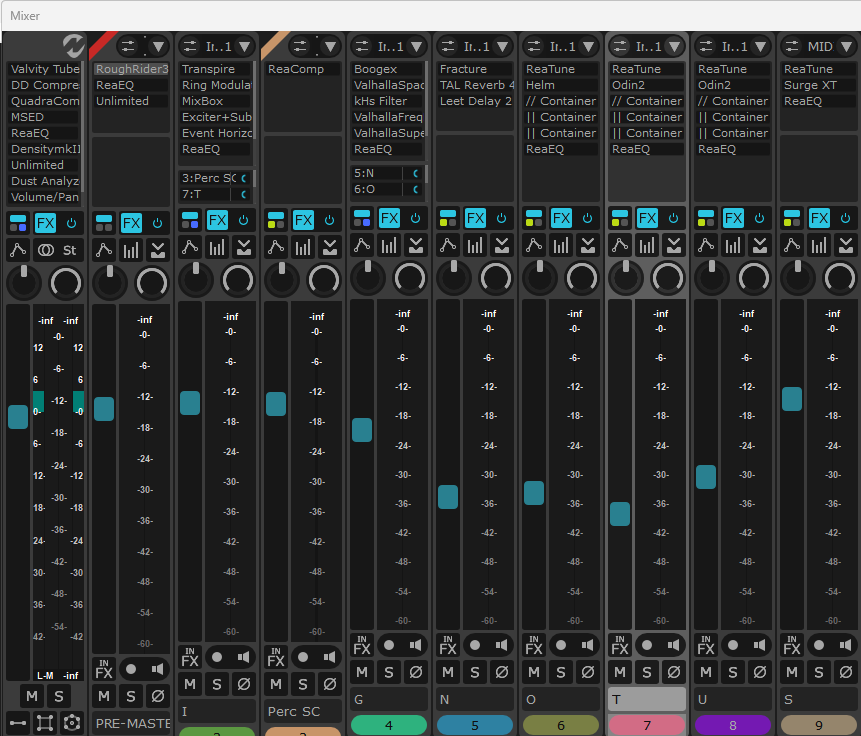Open track T input dropdown arrow
The height and width of the screenshot is (736, 861).
click(674, 47)
